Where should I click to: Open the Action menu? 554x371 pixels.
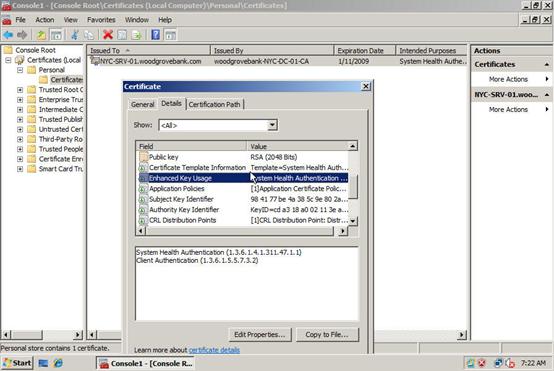pos(45,20)
